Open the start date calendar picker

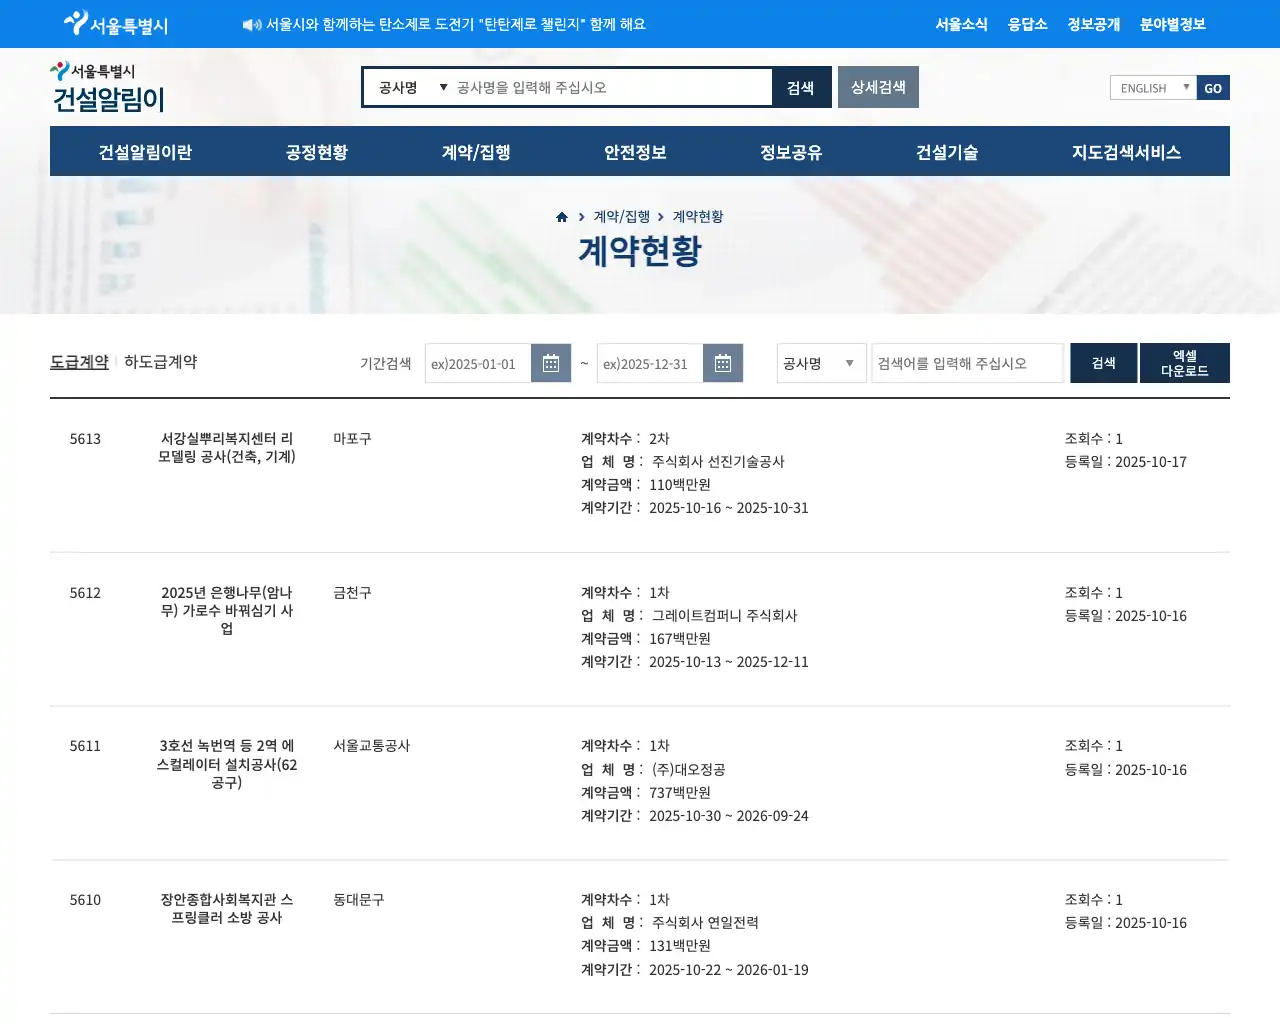[550, 363]
